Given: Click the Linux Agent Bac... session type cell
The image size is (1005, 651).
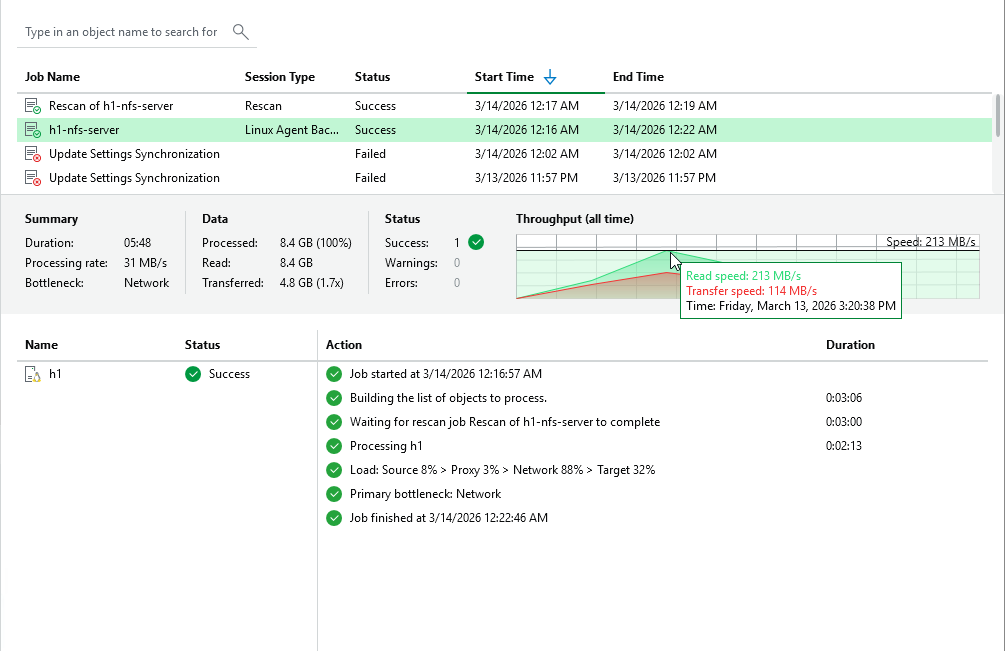Looking at the screenshot, I should [x=292, y=130].
